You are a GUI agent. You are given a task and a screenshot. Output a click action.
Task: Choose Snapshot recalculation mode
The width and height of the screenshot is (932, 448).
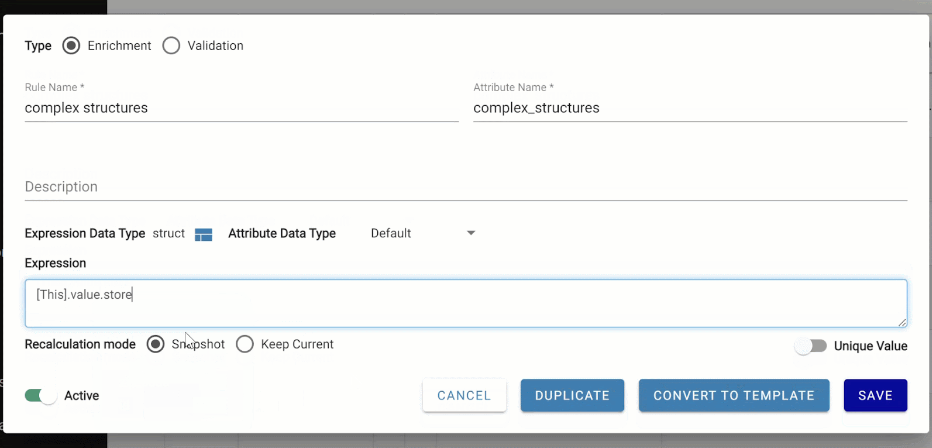(155, 344)
